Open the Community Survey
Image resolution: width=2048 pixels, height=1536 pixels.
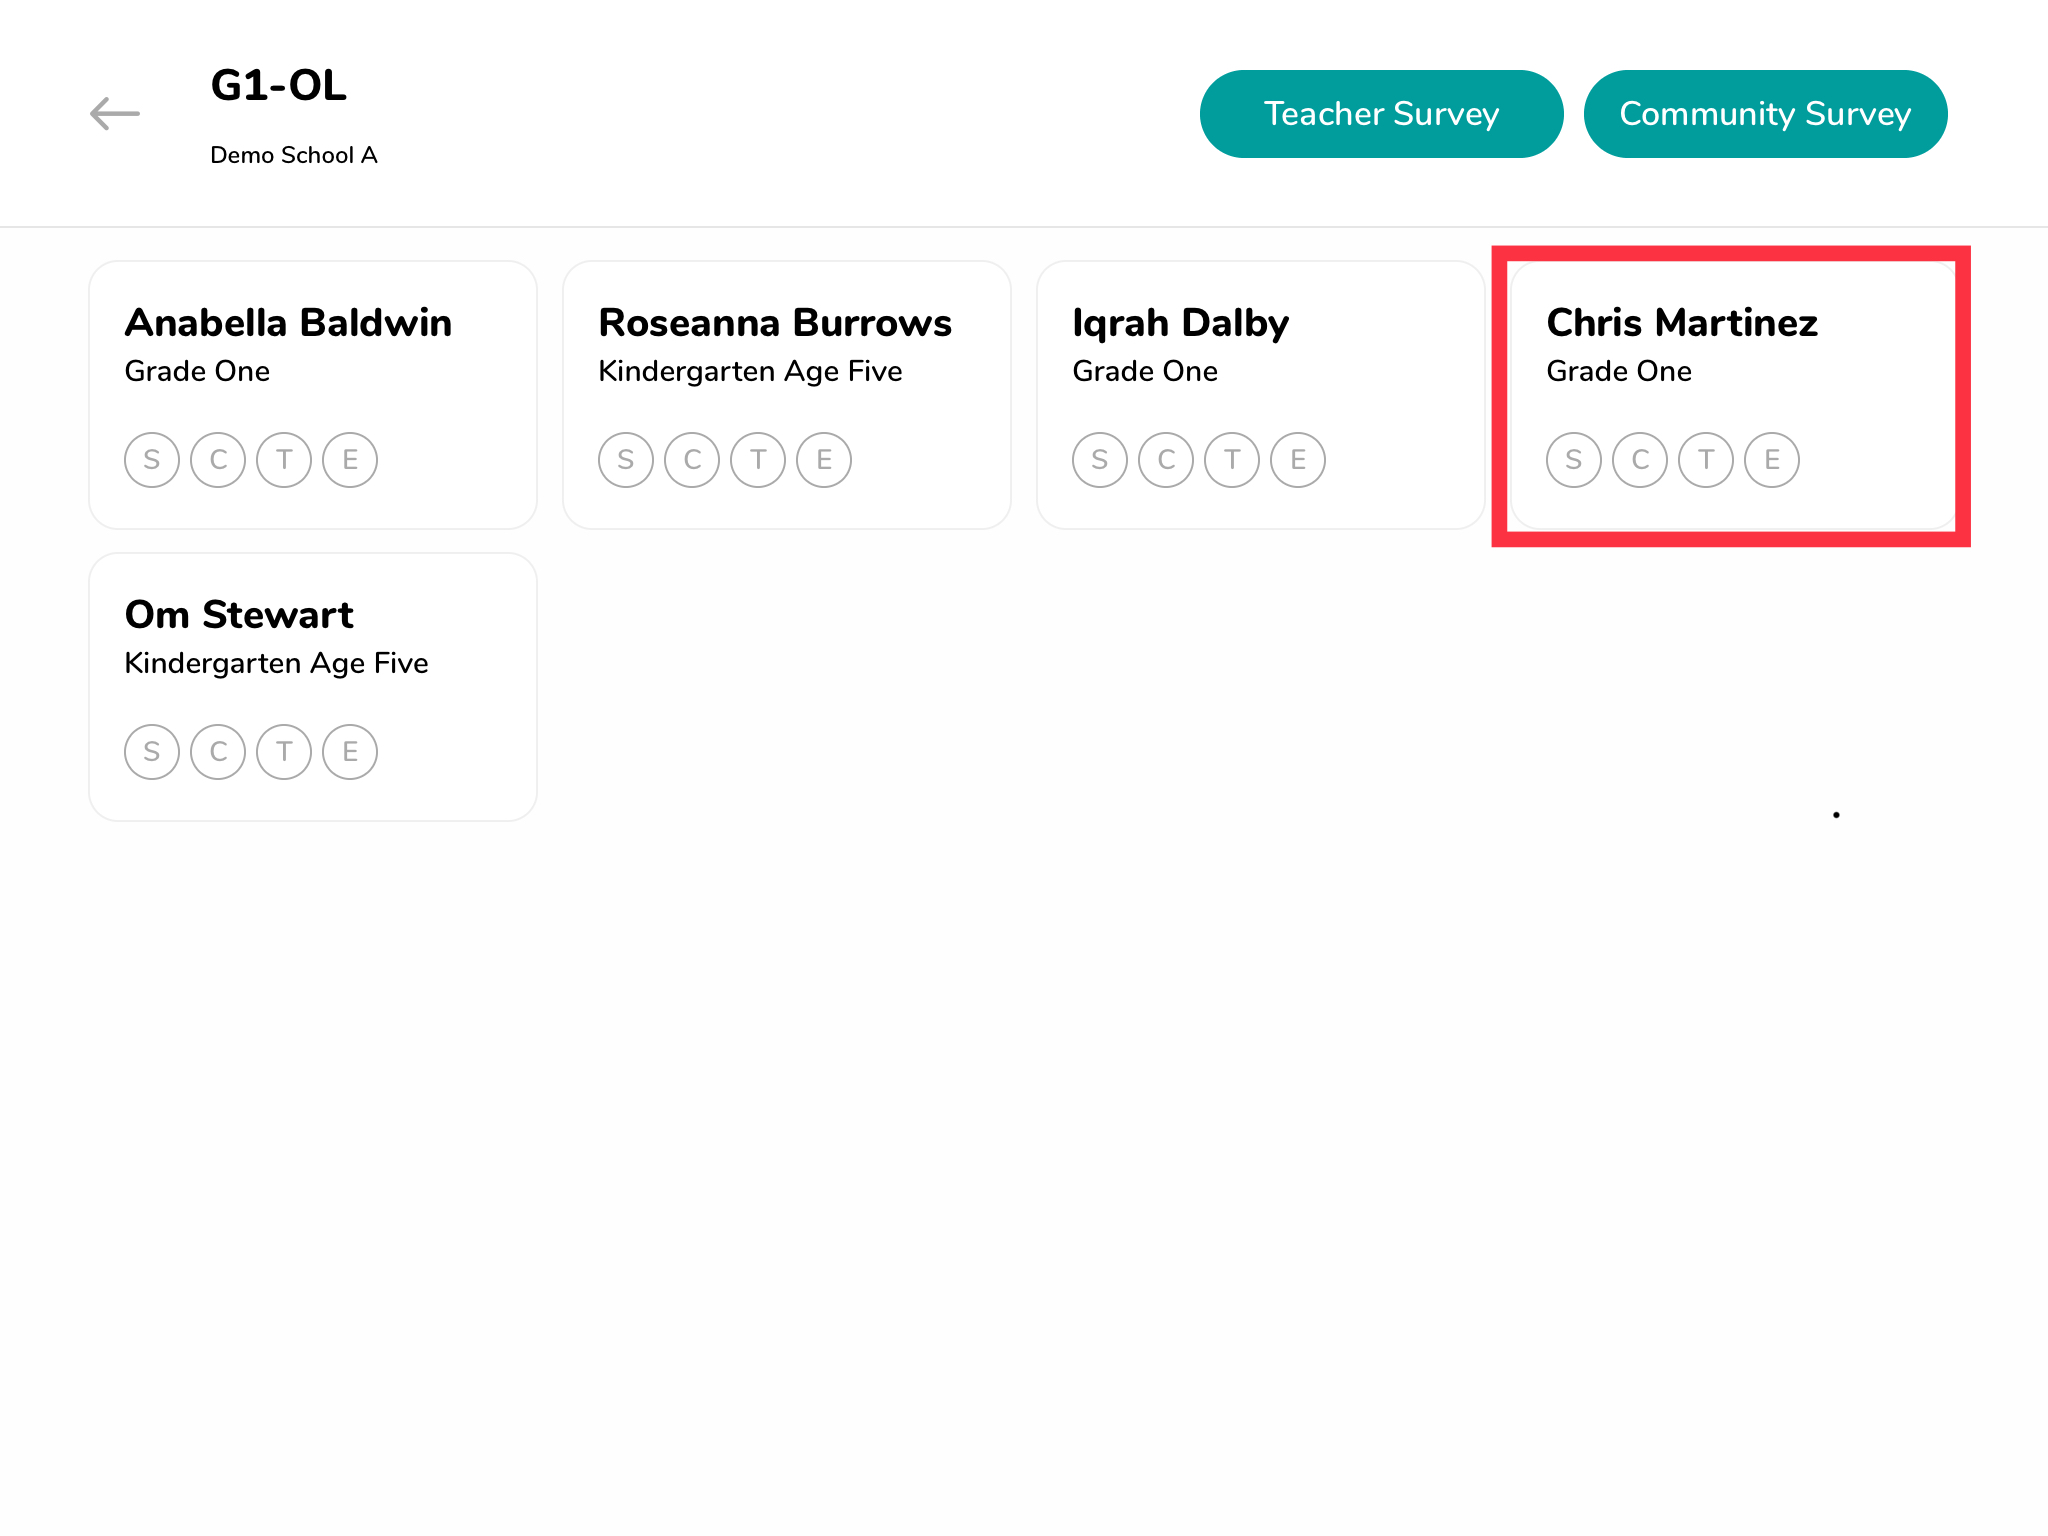[x=1765, y=114]
